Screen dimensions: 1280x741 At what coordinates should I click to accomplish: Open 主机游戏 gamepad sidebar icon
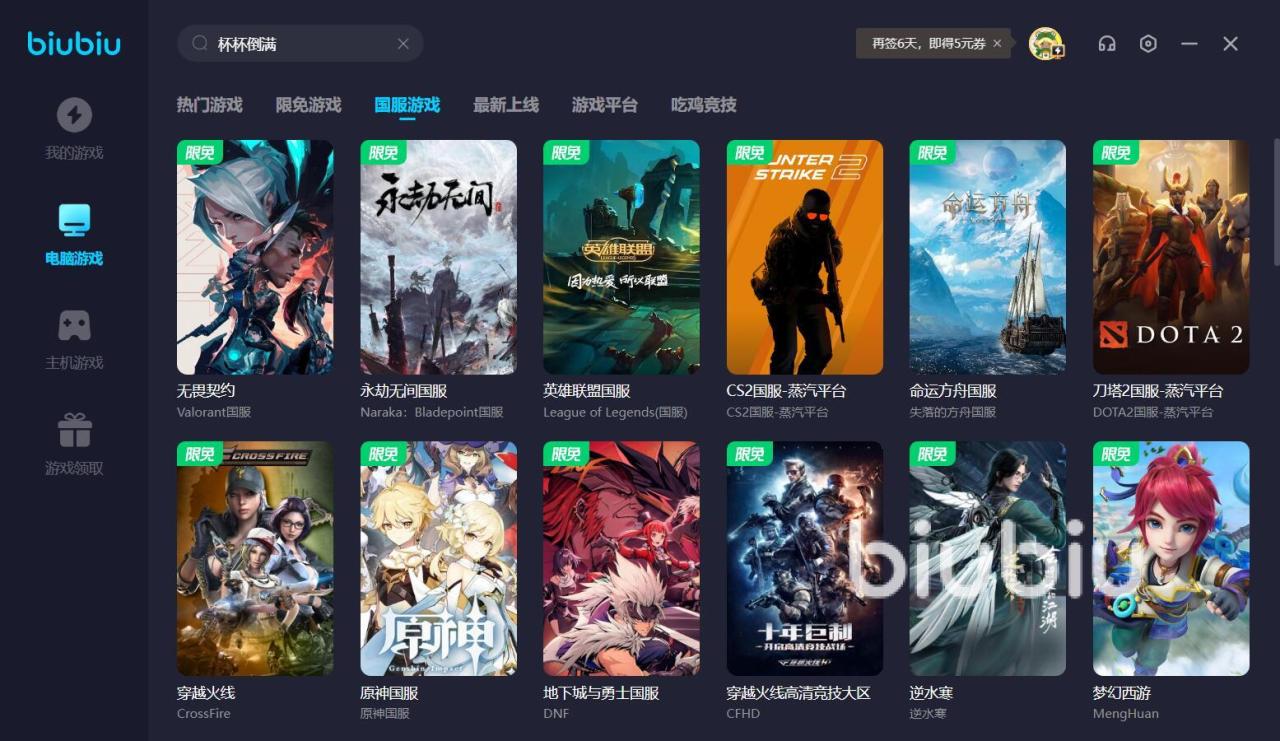point(74,326)
